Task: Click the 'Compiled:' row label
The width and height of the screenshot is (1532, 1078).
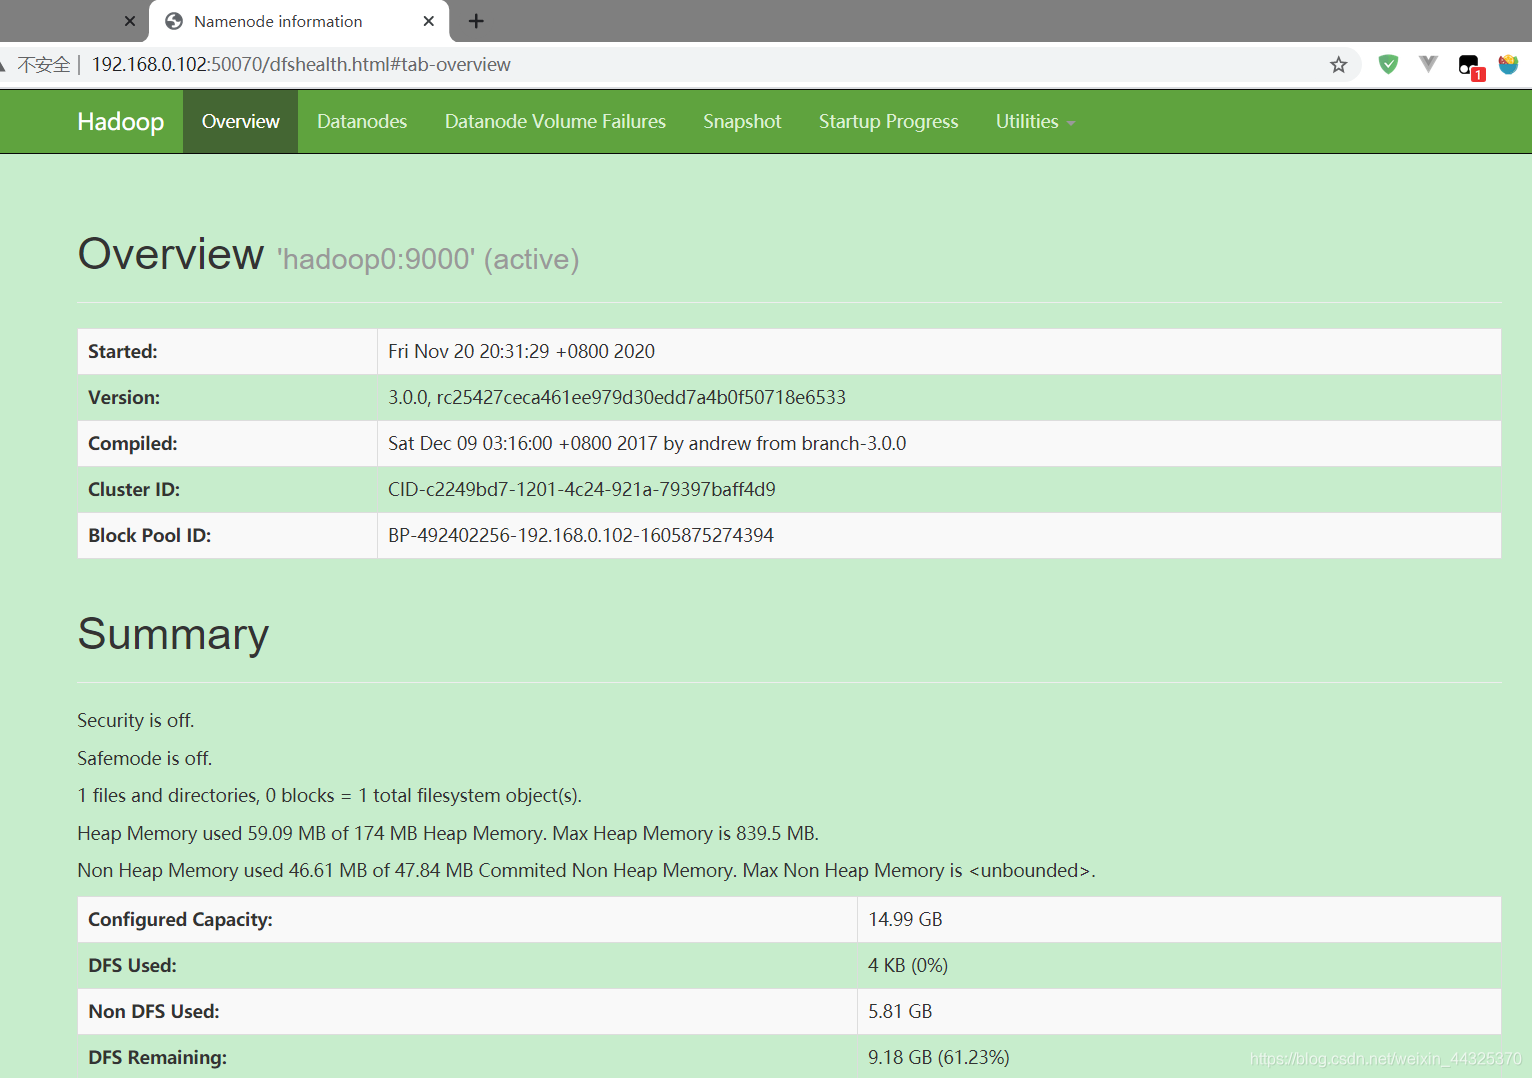Action: tap(133, 444)
